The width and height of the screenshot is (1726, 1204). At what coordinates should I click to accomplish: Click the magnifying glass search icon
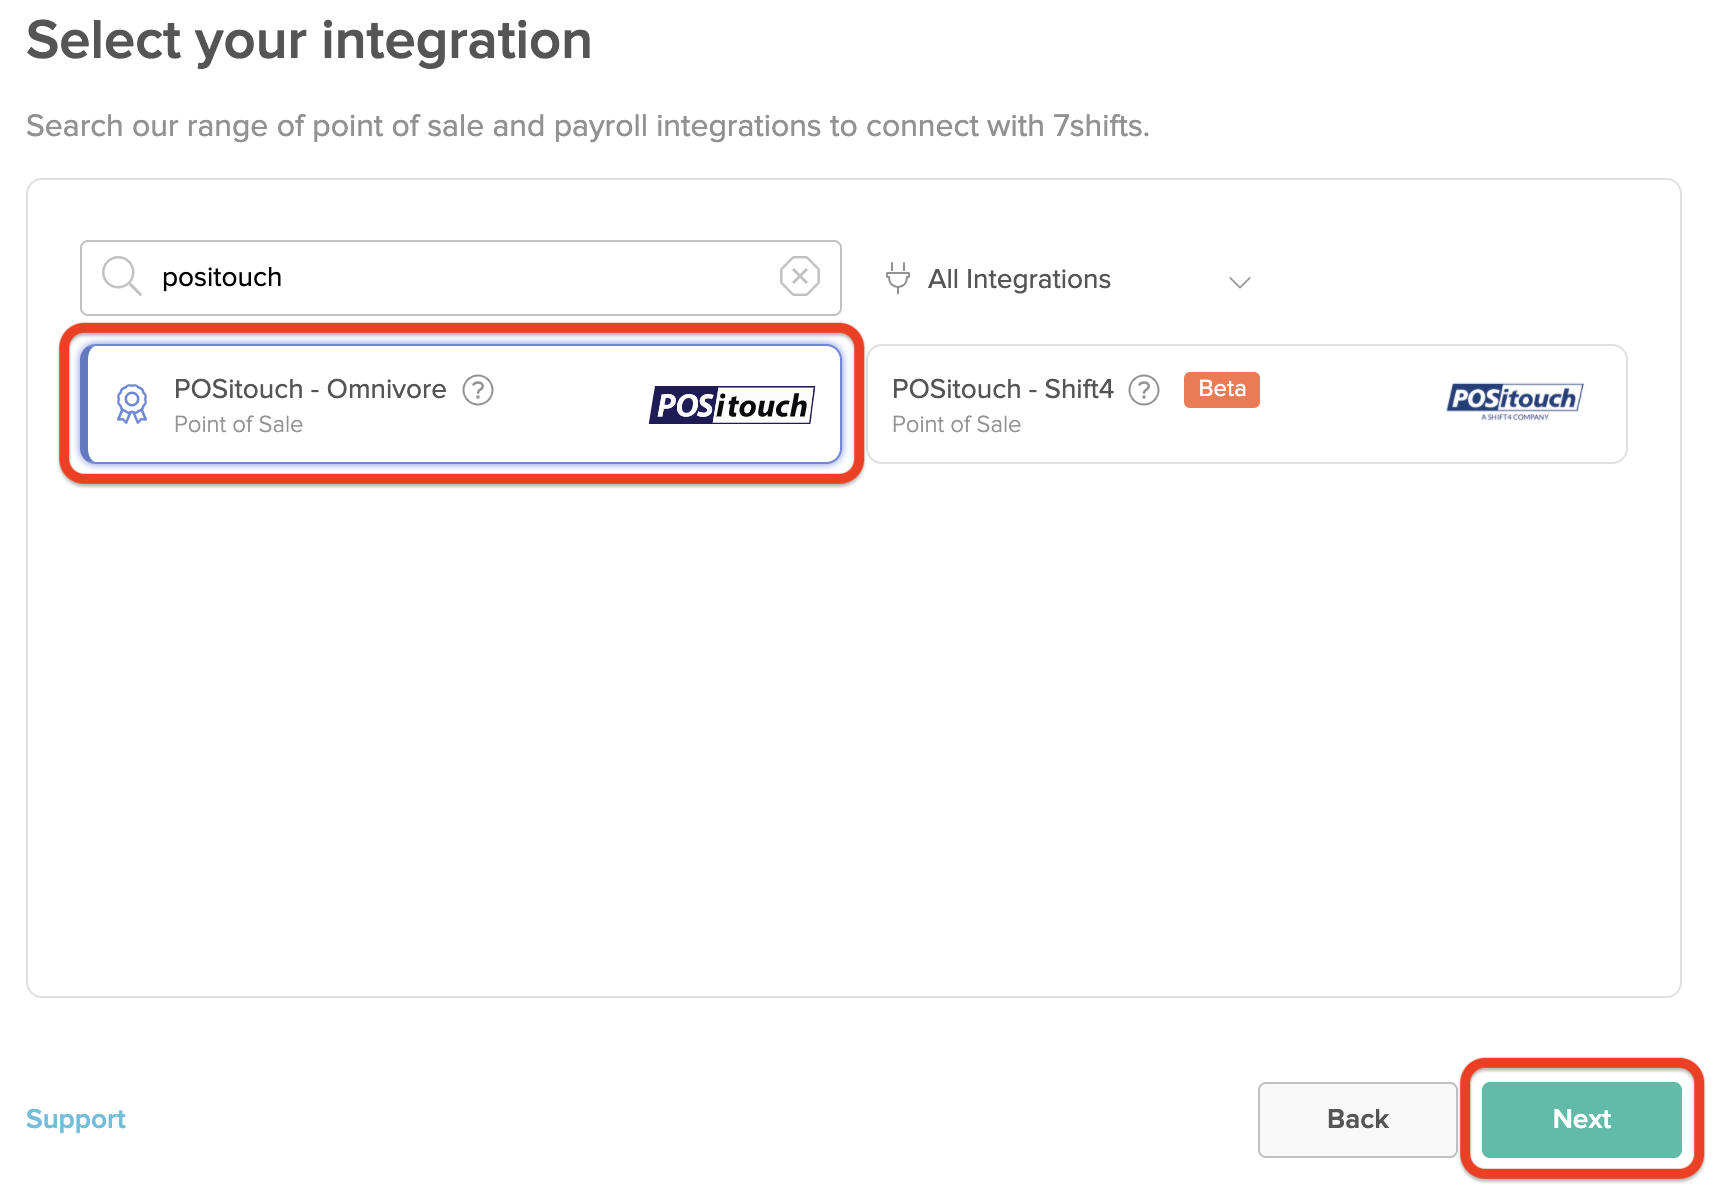click(121, 276)
